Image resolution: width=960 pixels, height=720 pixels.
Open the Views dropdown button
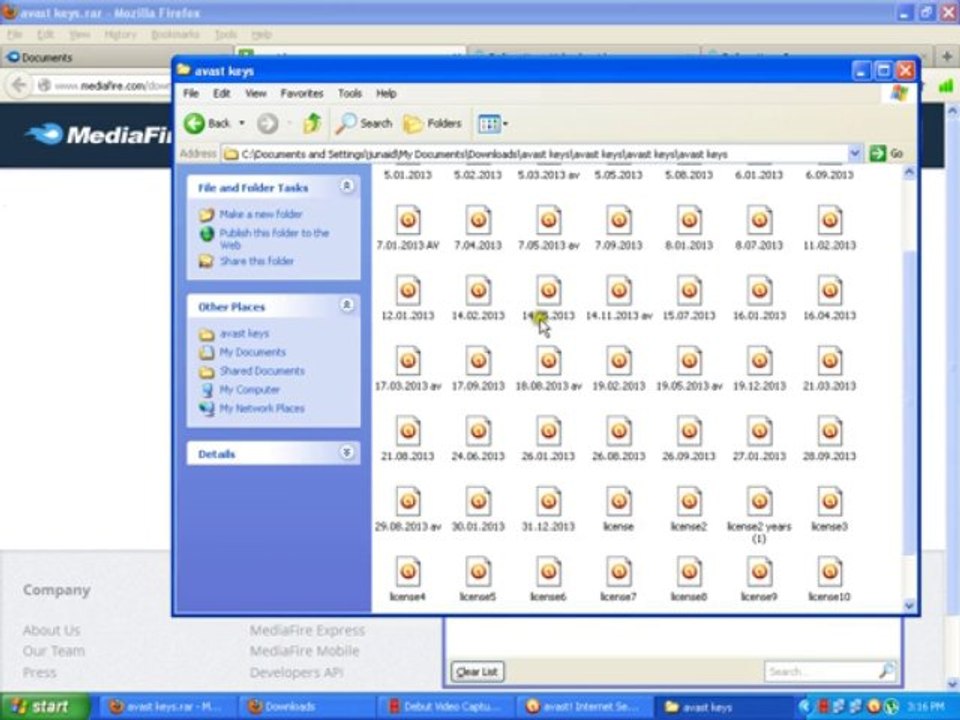tap(492, 124)
